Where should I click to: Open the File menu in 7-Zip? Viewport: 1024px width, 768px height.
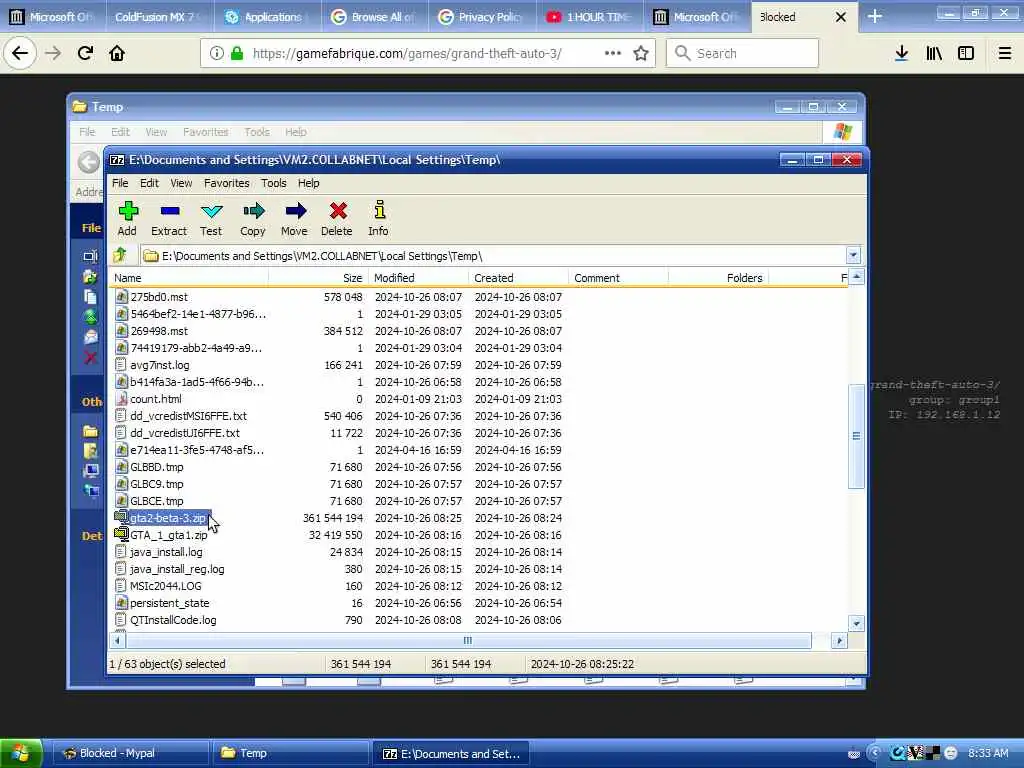click(120, 183)
